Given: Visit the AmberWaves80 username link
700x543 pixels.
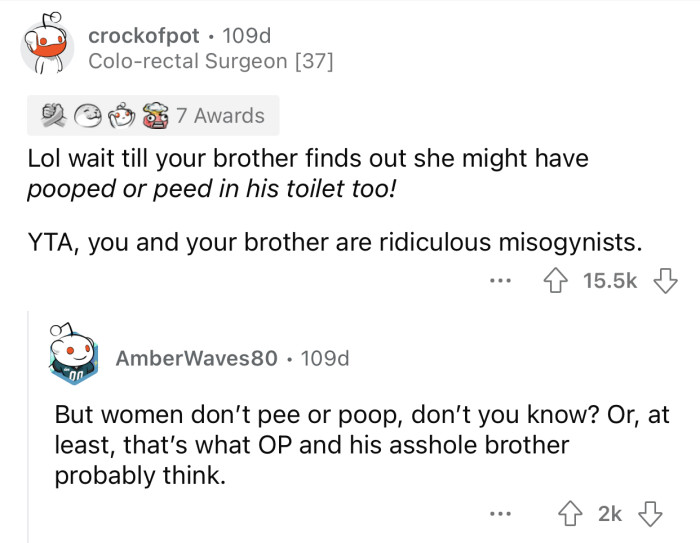Looking at the screenshot, I should pyautogui.click(x=196, y=357).
